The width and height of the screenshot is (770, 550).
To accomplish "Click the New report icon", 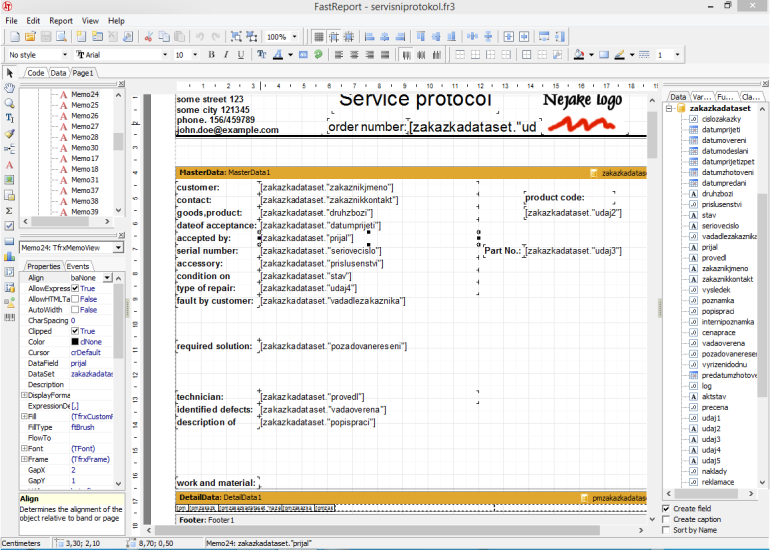I will click(15, 37).
